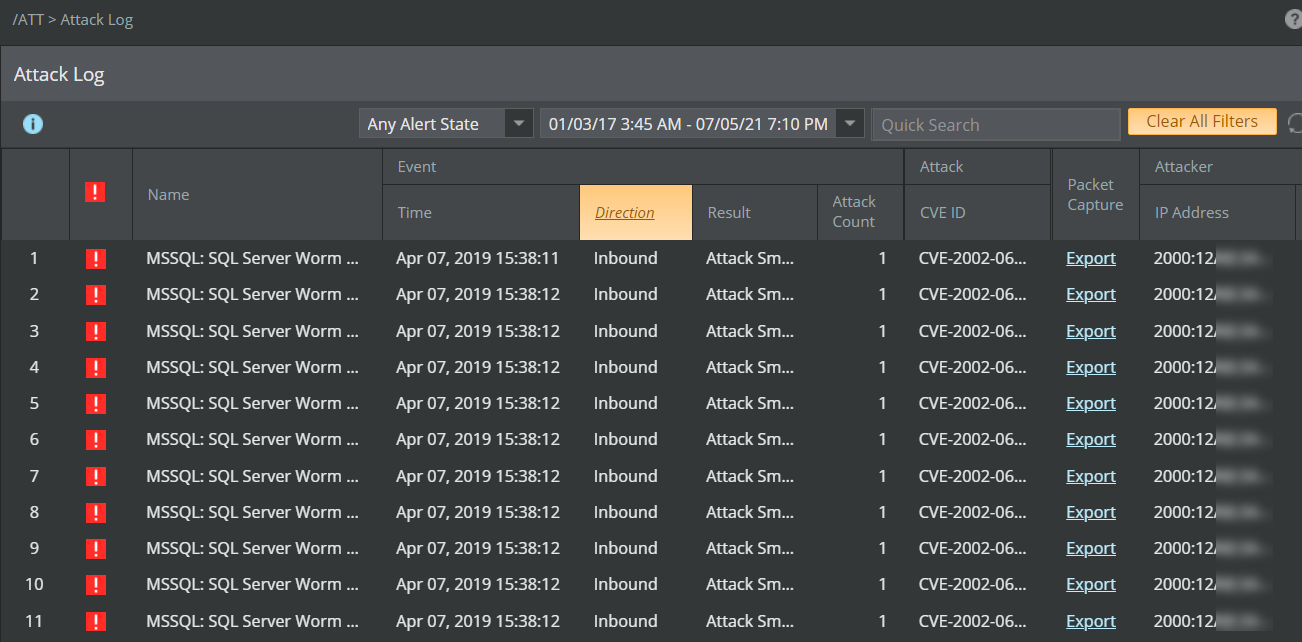Screen dimensions: 1302x642
Task: Click red severity icon in row 3
Action: point(95,332)
